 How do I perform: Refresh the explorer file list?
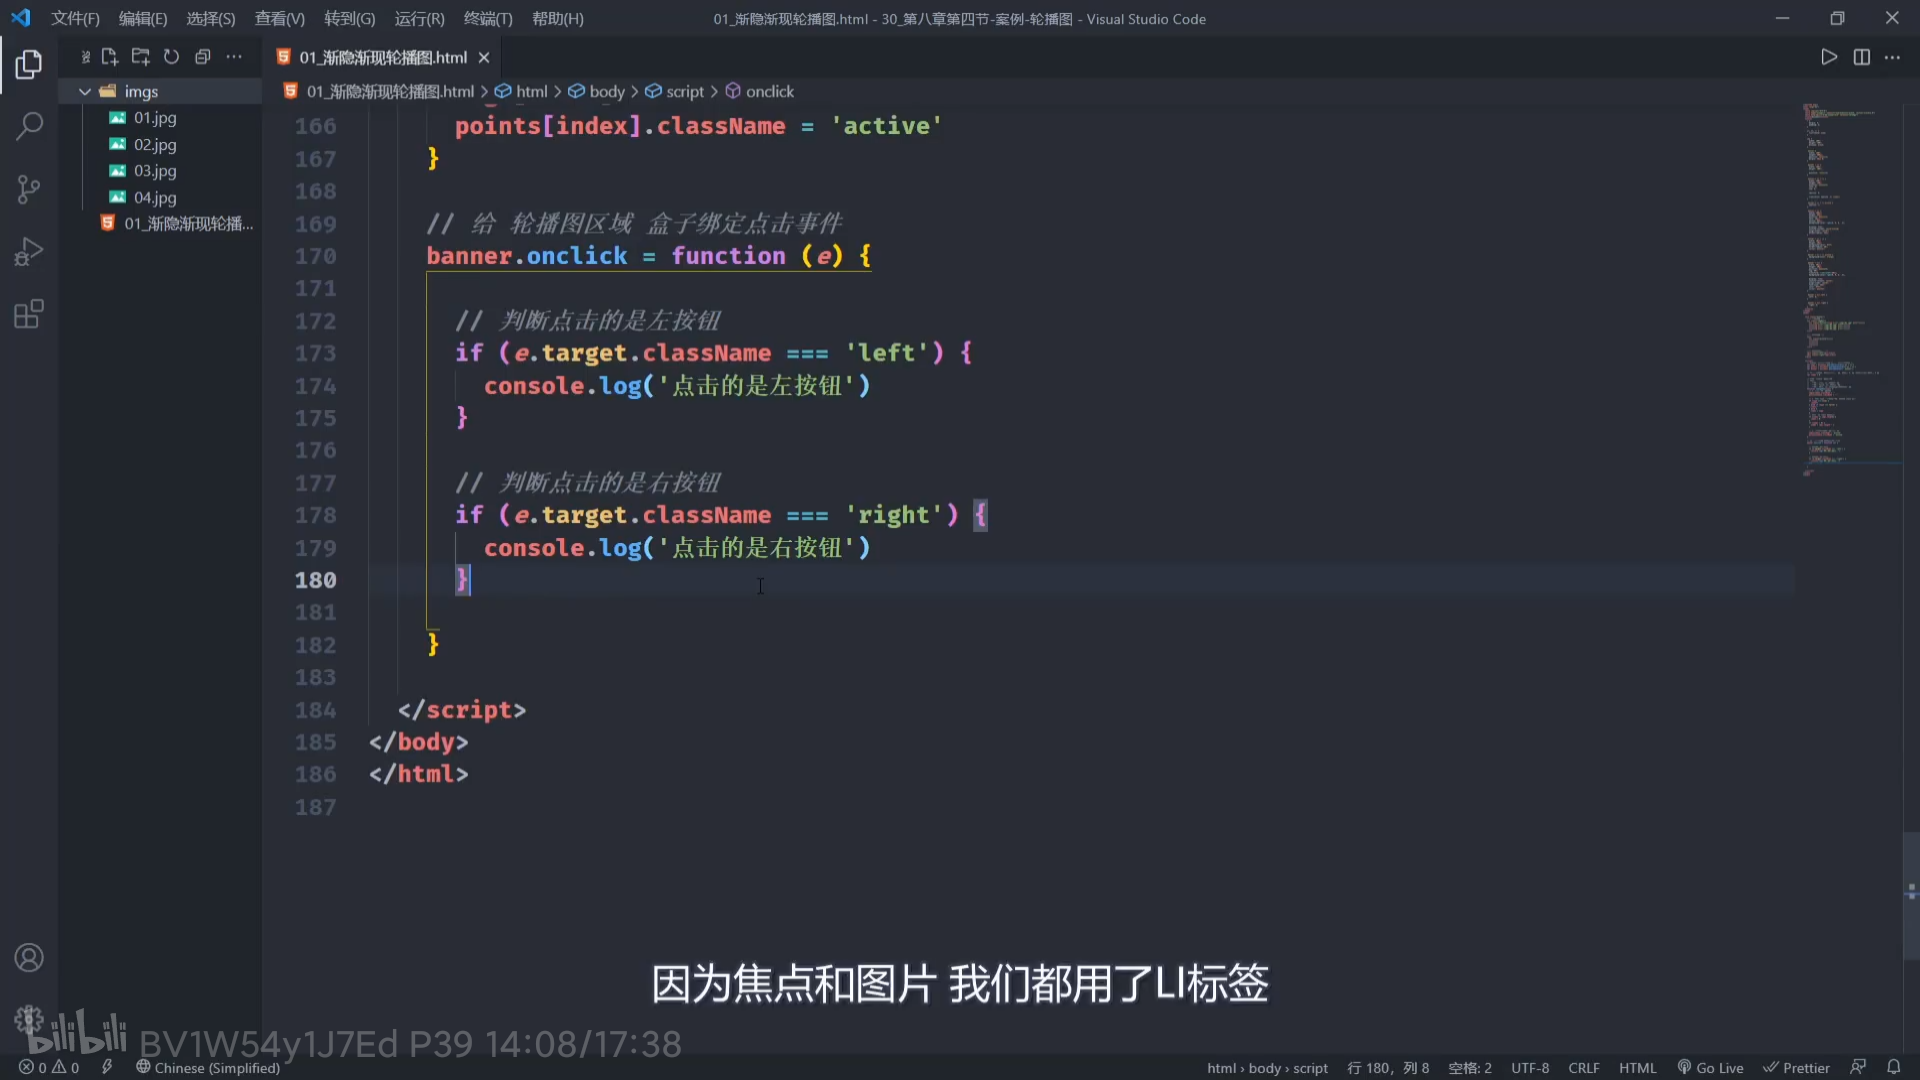(171, 57)
